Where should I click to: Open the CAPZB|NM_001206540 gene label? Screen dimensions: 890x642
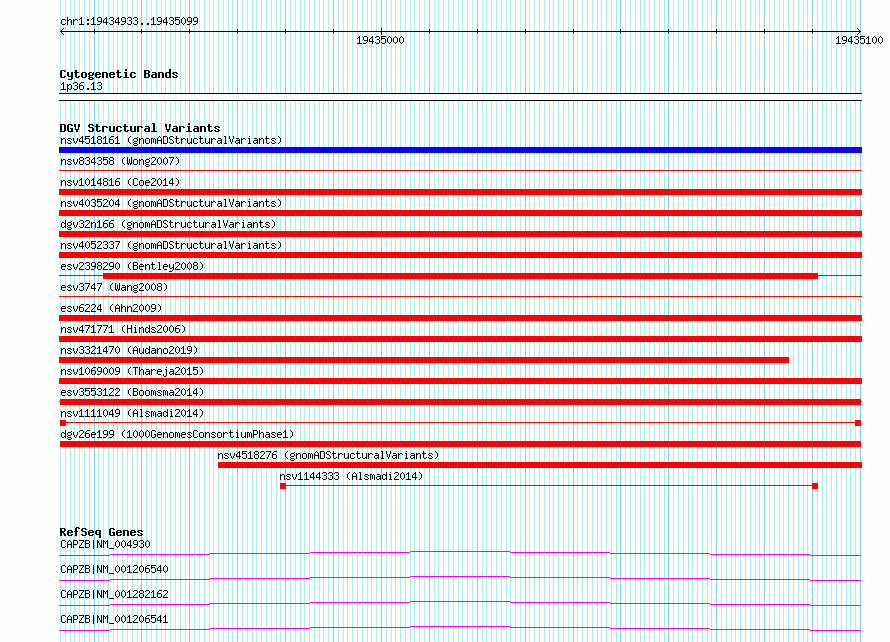pos(114,569)
